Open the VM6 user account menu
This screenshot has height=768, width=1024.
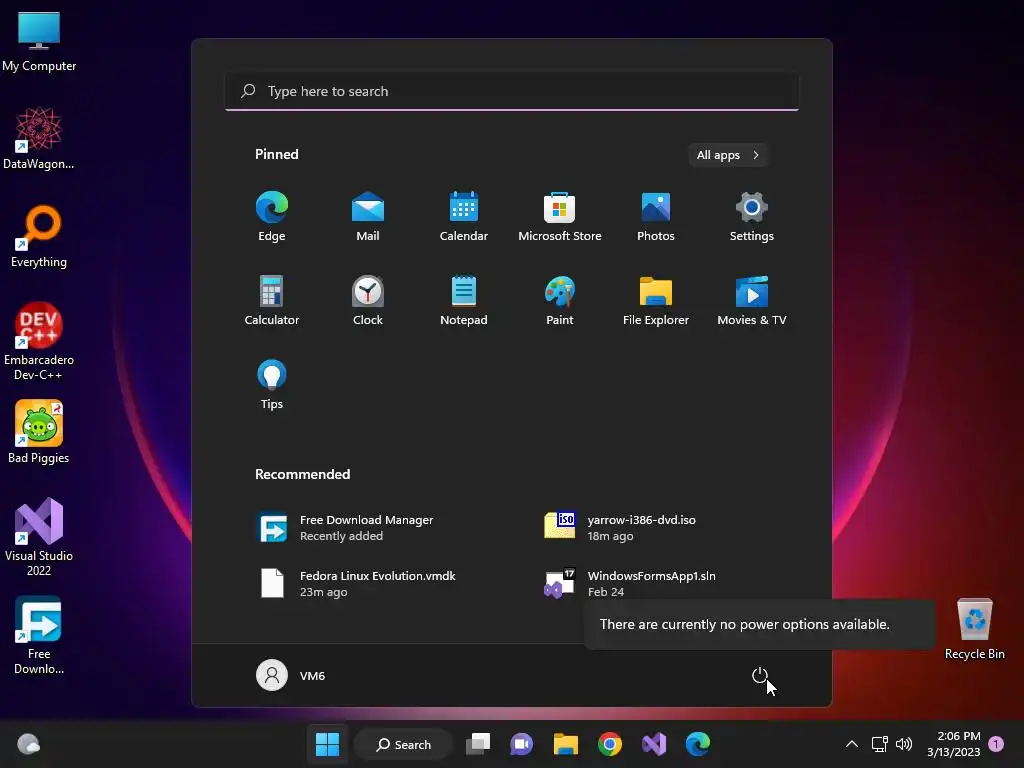pyautogui.click(x=291, y=675)
